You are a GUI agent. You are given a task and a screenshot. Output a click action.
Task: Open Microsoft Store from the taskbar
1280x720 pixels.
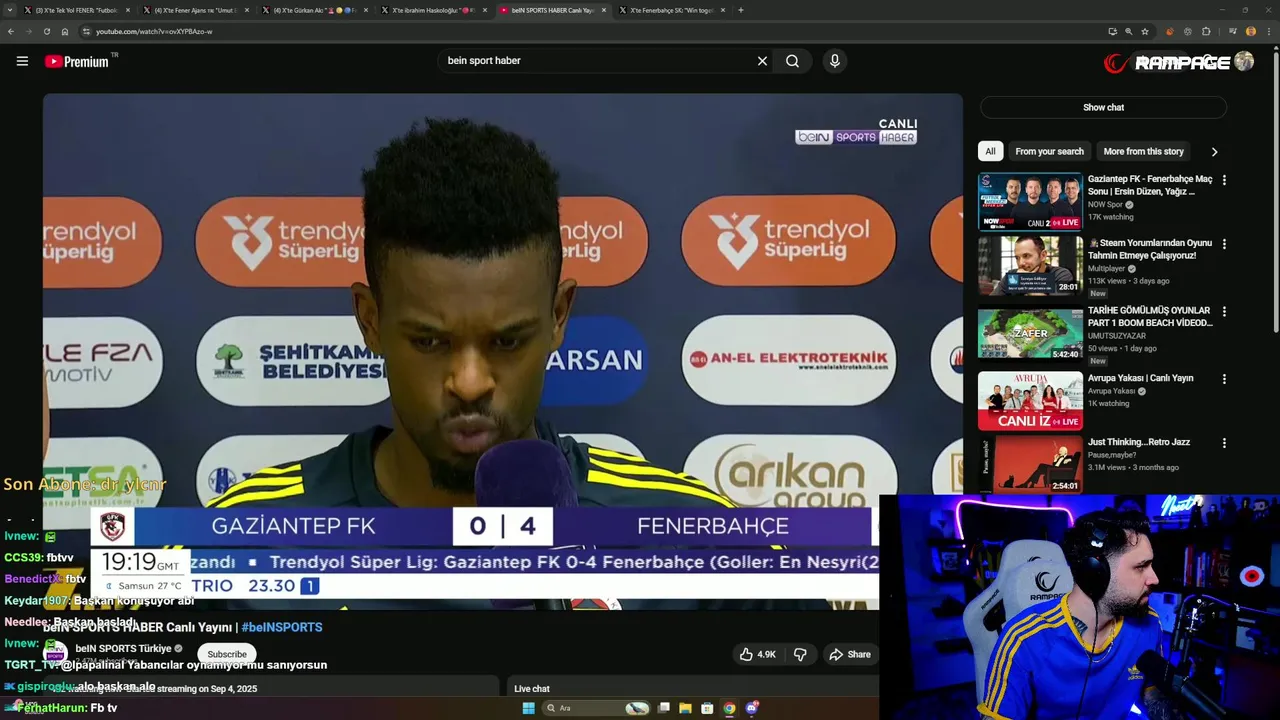click(707, 708)
